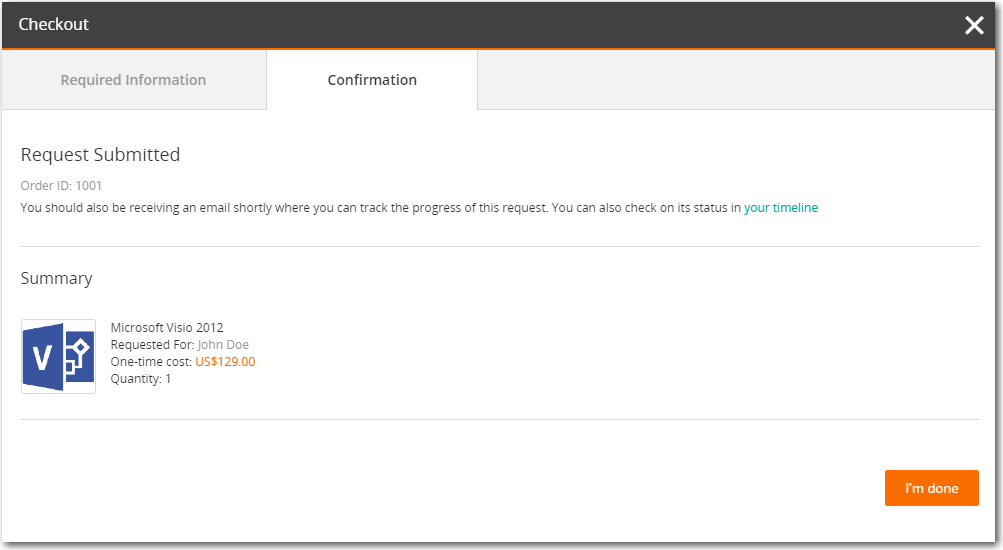Click the divider line above Summary
The image size is (1003, 550).
(500, 246)
